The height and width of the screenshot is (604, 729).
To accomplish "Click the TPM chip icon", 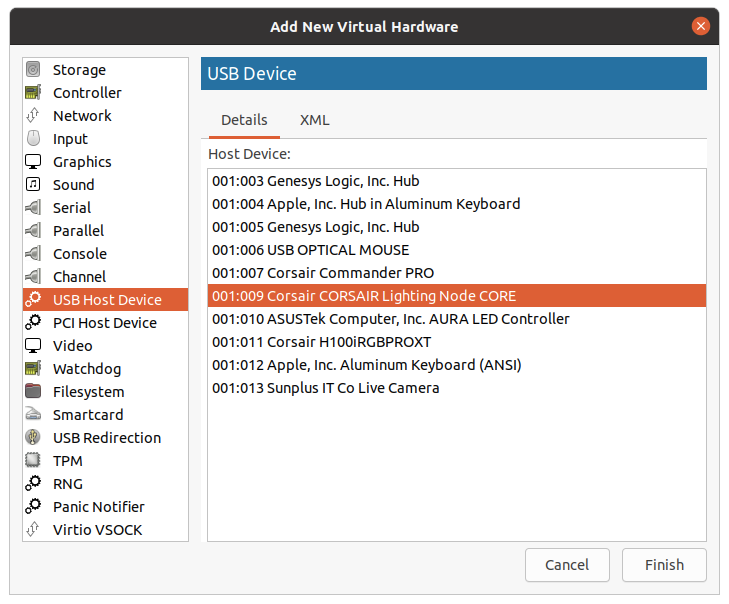I will (34, 461).
